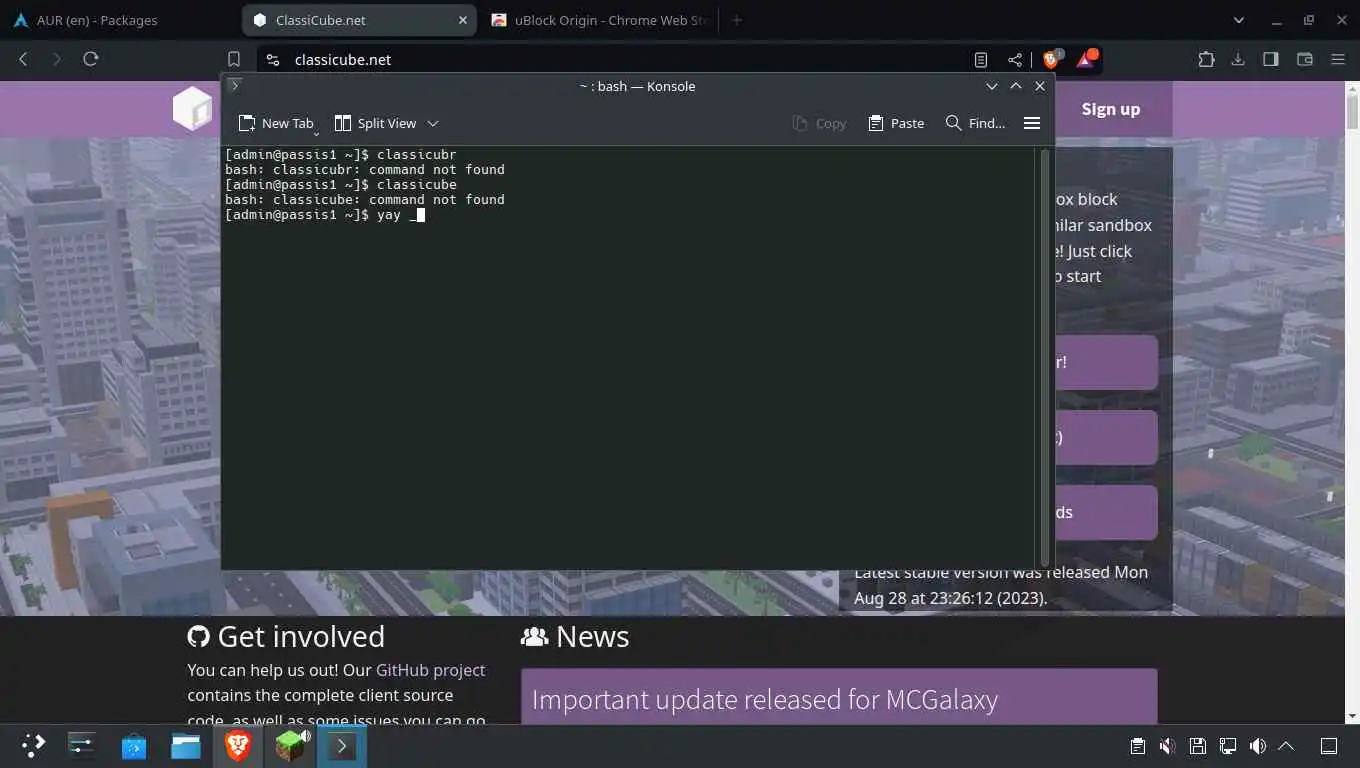This screenshot has width=1360, height=768.
Task: Go back in browser history
Action: pos(23,59)
